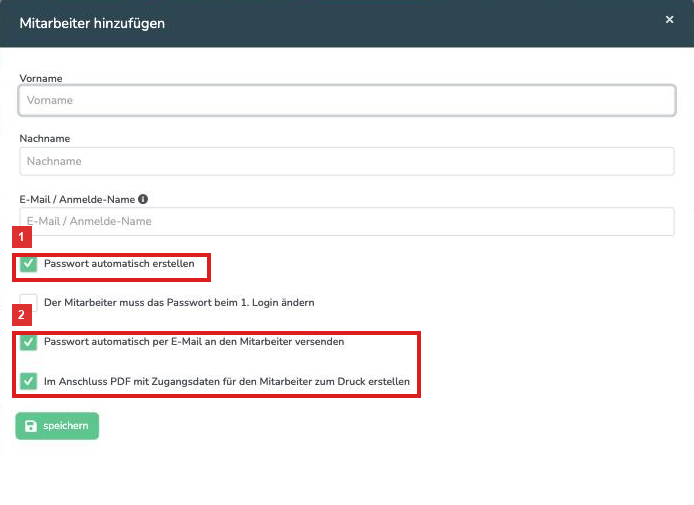Focus the Vorname input field
This screenshot has width=694, height=505.
(x=347, y=100)
